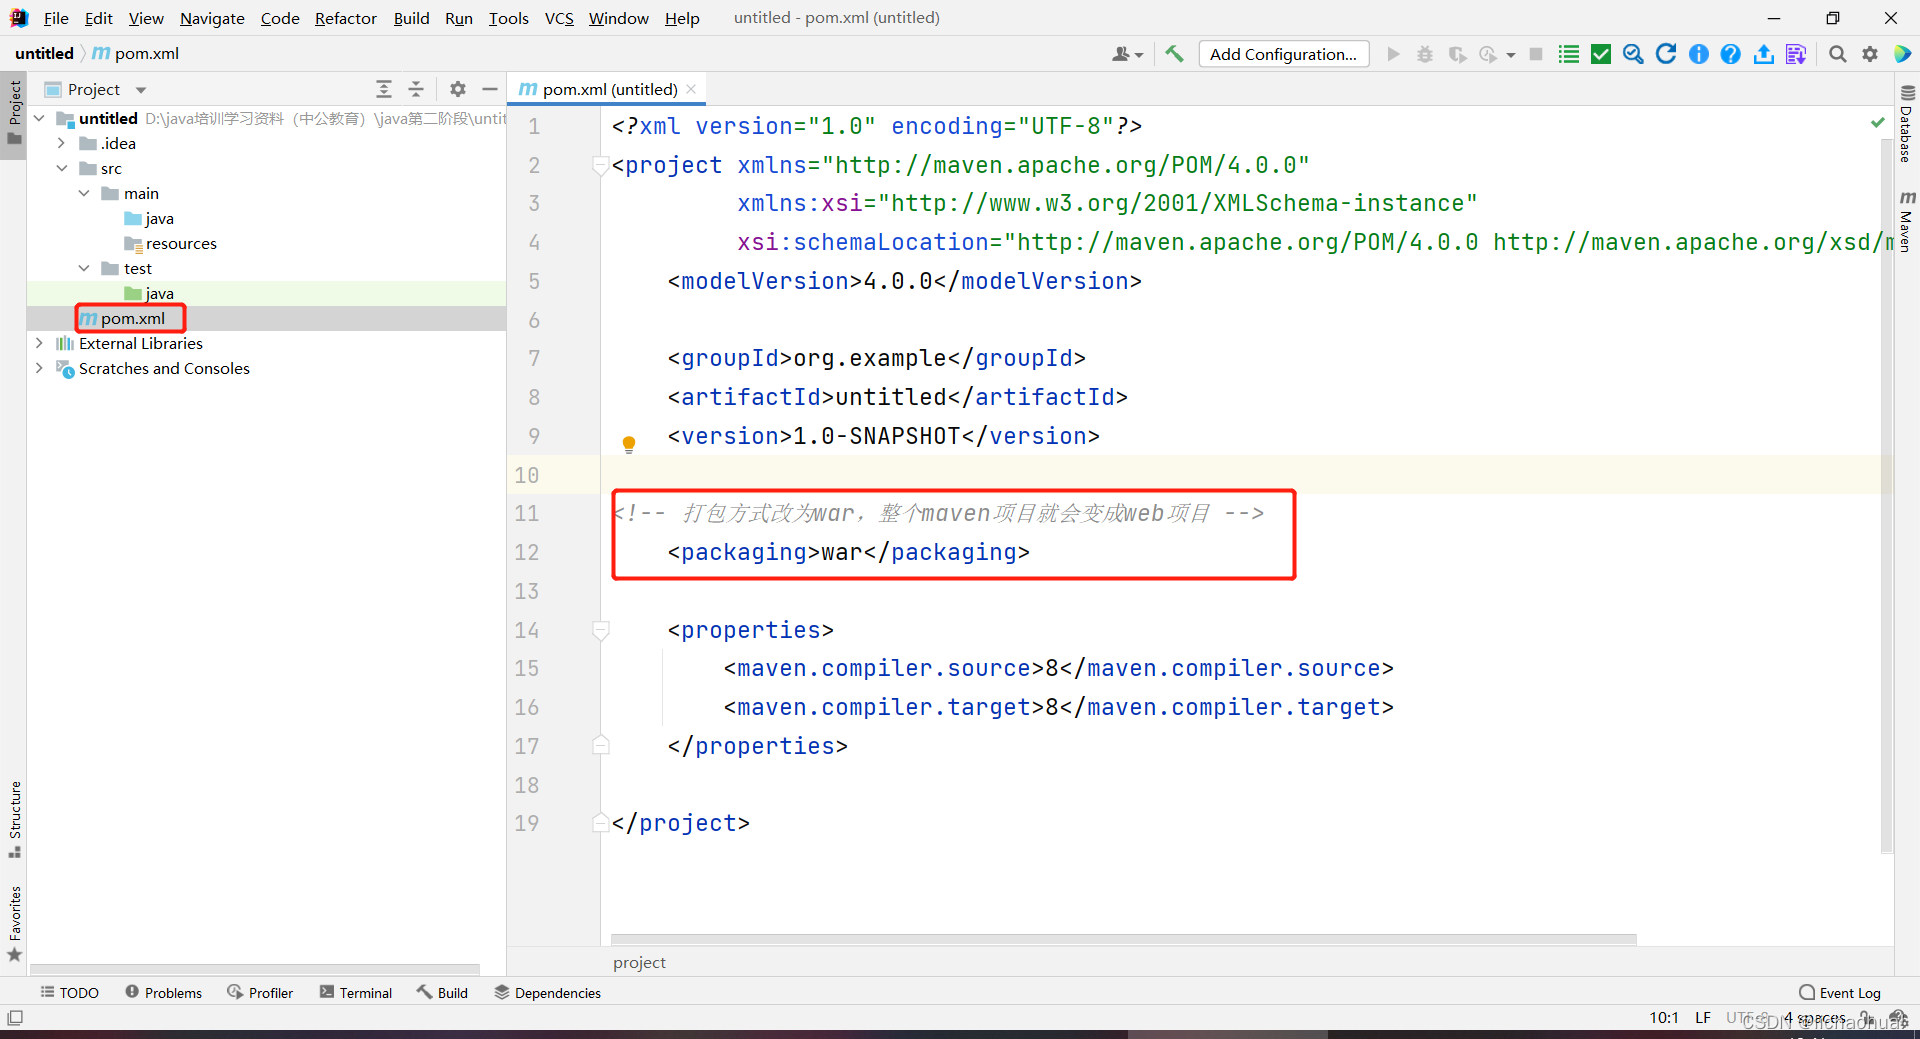The height and width of the screenshot is (1039, 1920).
Task: Click the green checkmark toolbar icon
Action: [1601, 54]
